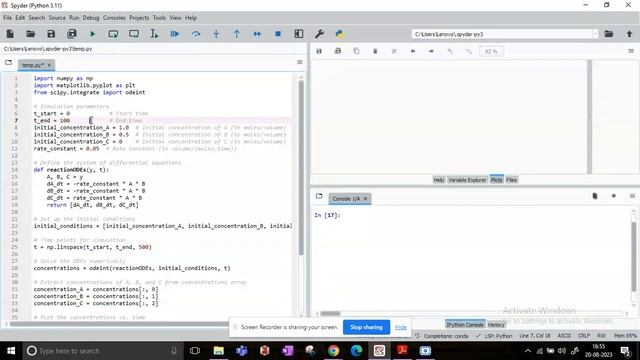The height and width of the screenshot is (360, 640).
Task: Browse editor tabs button
Action: 9,62
